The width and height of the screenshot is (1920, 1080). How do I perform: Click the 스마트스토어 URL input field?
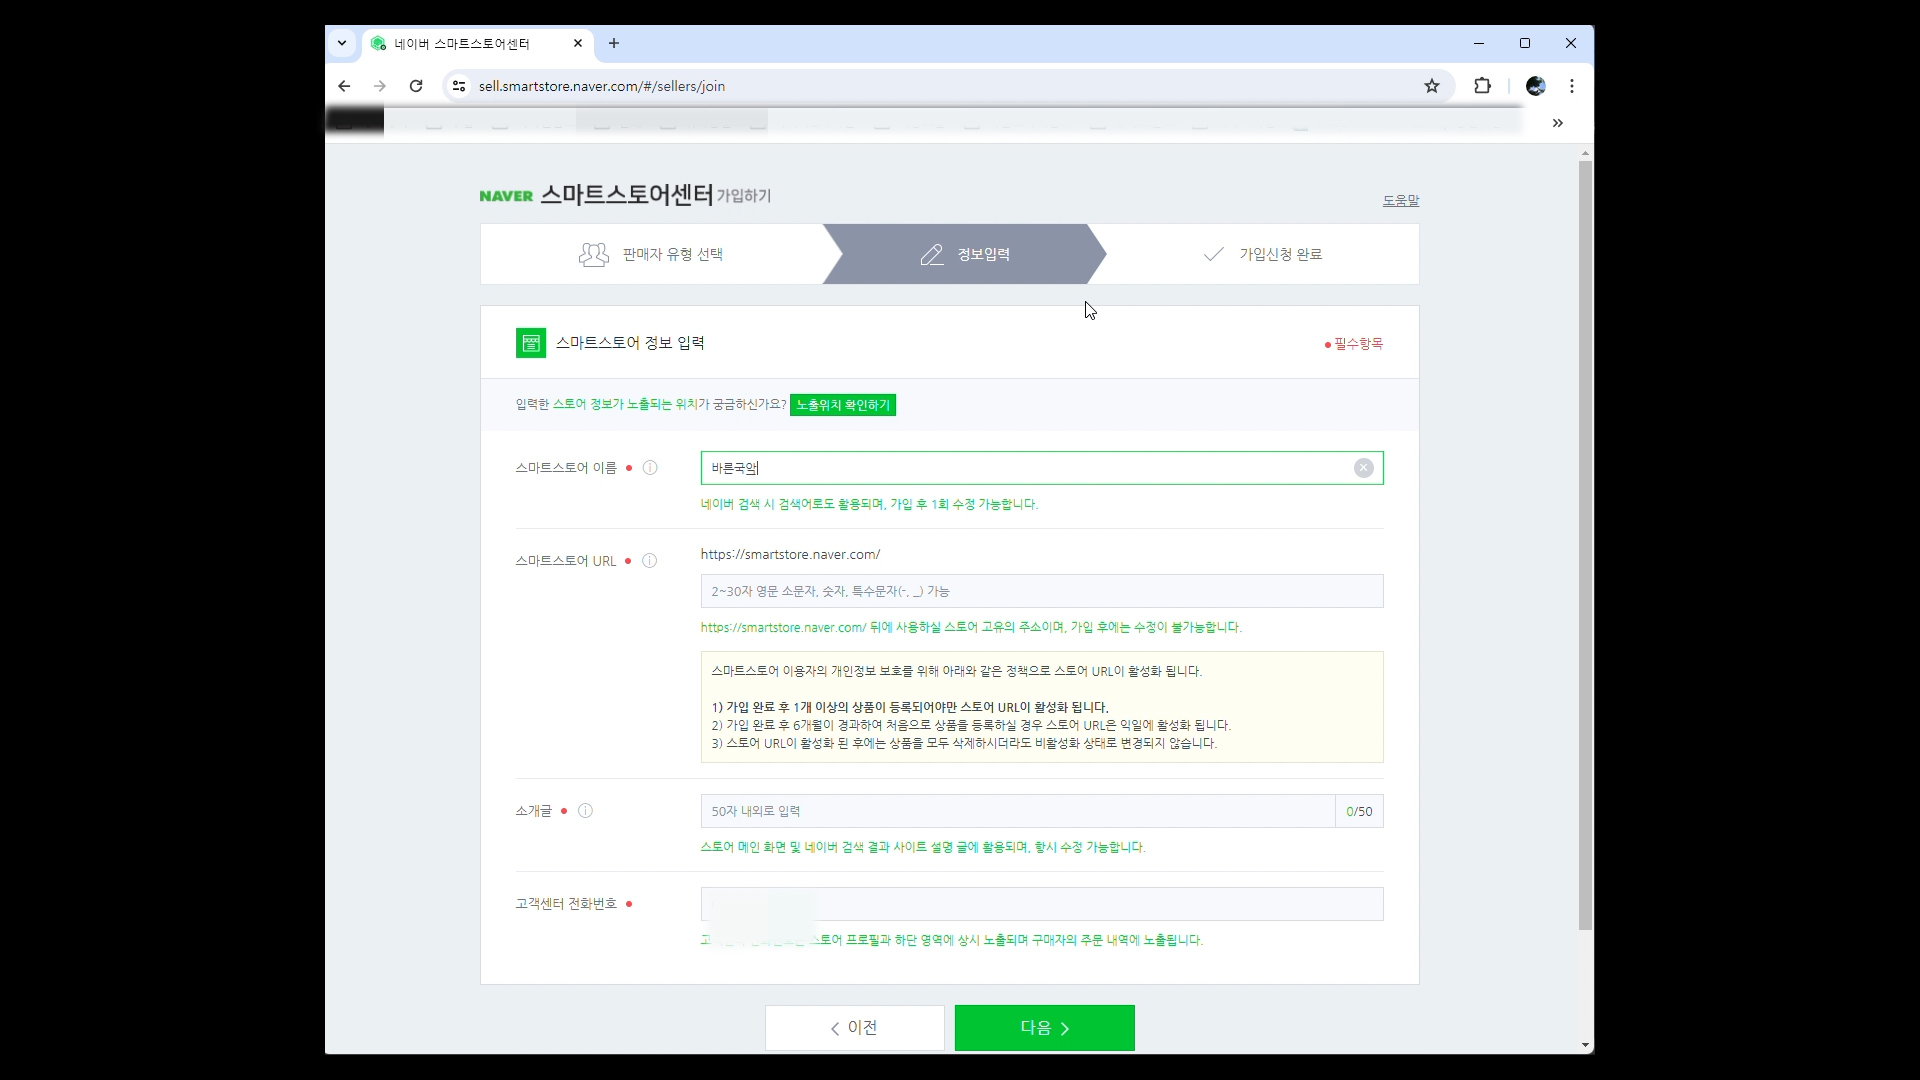tap(1041, 591)
